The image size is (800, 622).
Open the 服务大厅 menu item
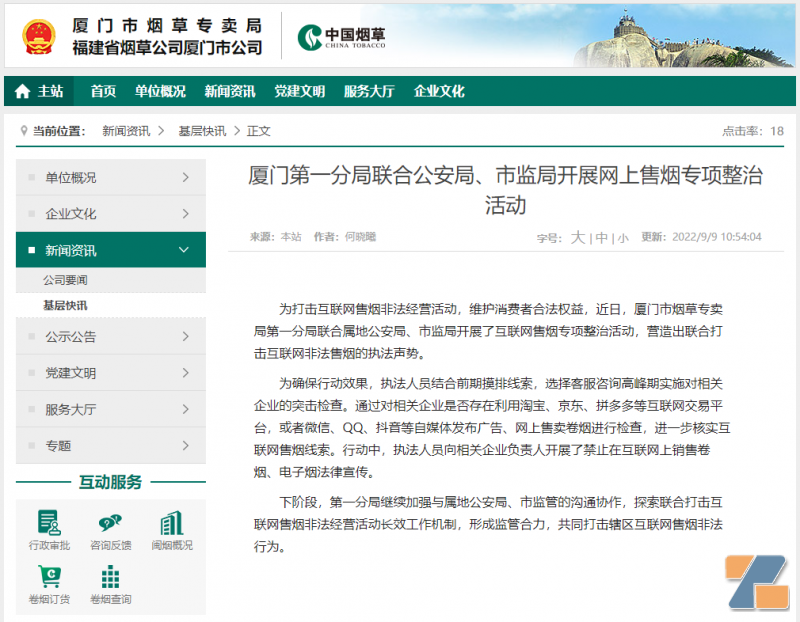(x=369, y=91)
